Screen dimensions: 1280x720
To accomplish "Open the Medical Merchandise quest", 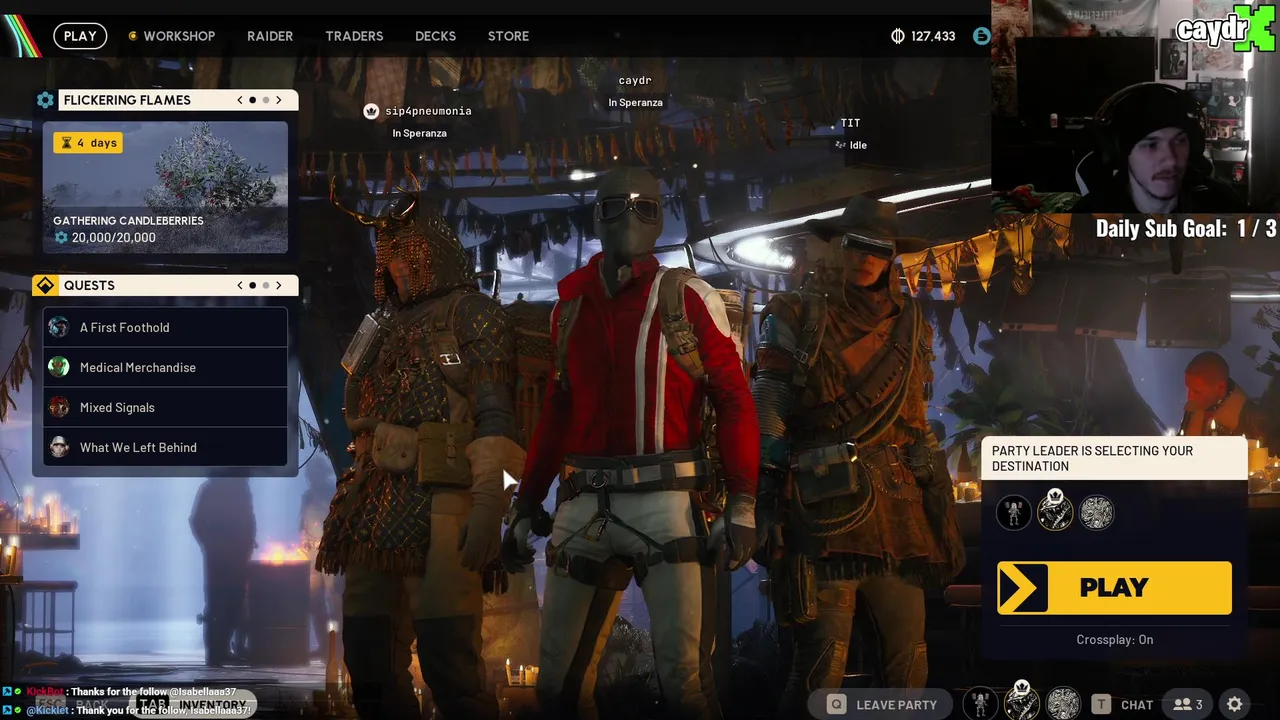I will click(x=165, y=367).
